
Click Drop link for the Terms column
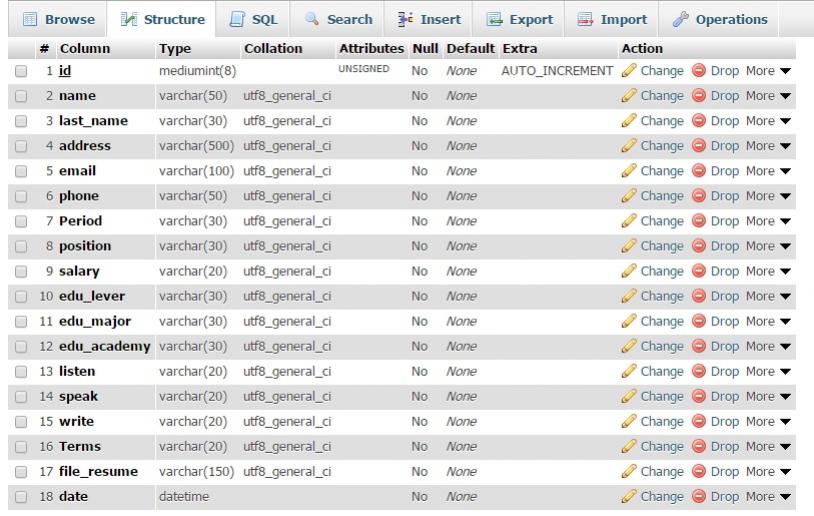tap(724, 446)
